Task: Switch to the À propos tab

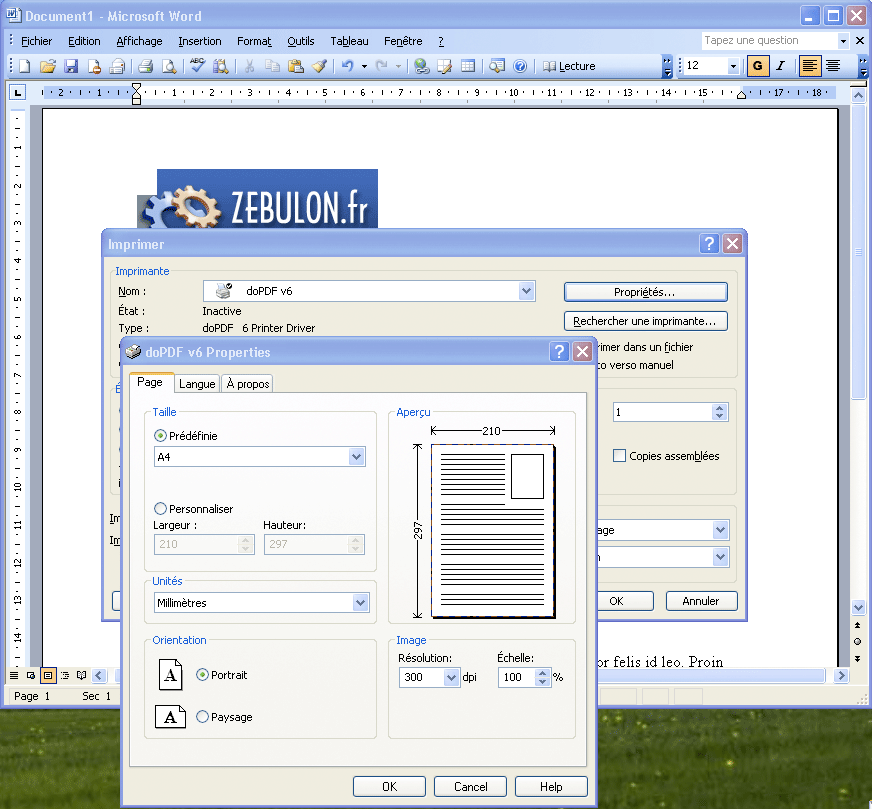Action: [x=247, y=384]
